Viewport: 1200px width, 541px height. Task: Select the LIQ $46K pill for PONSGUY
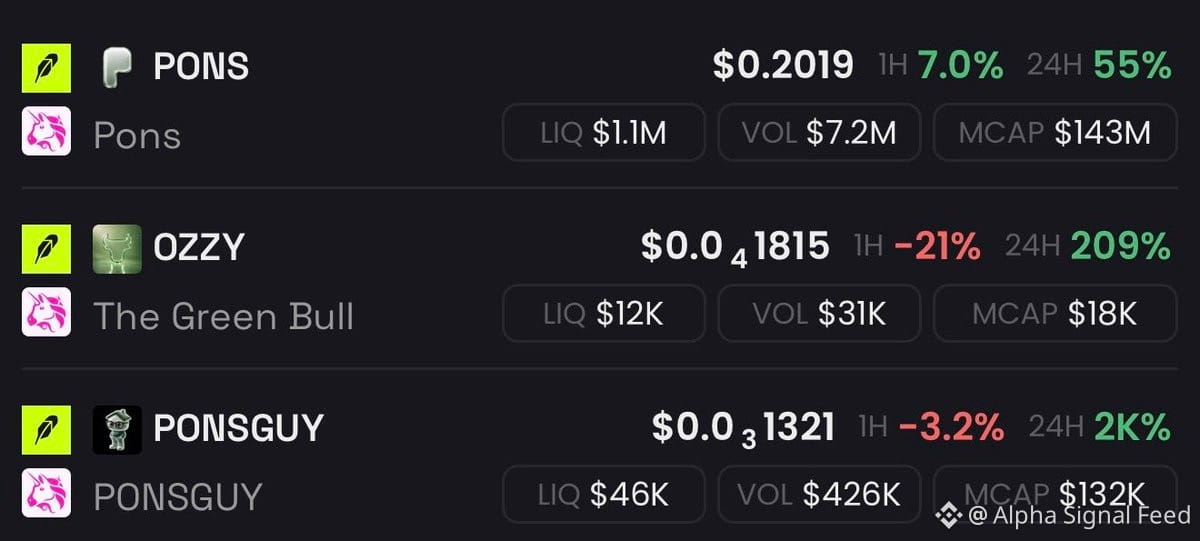pos(604,494)
